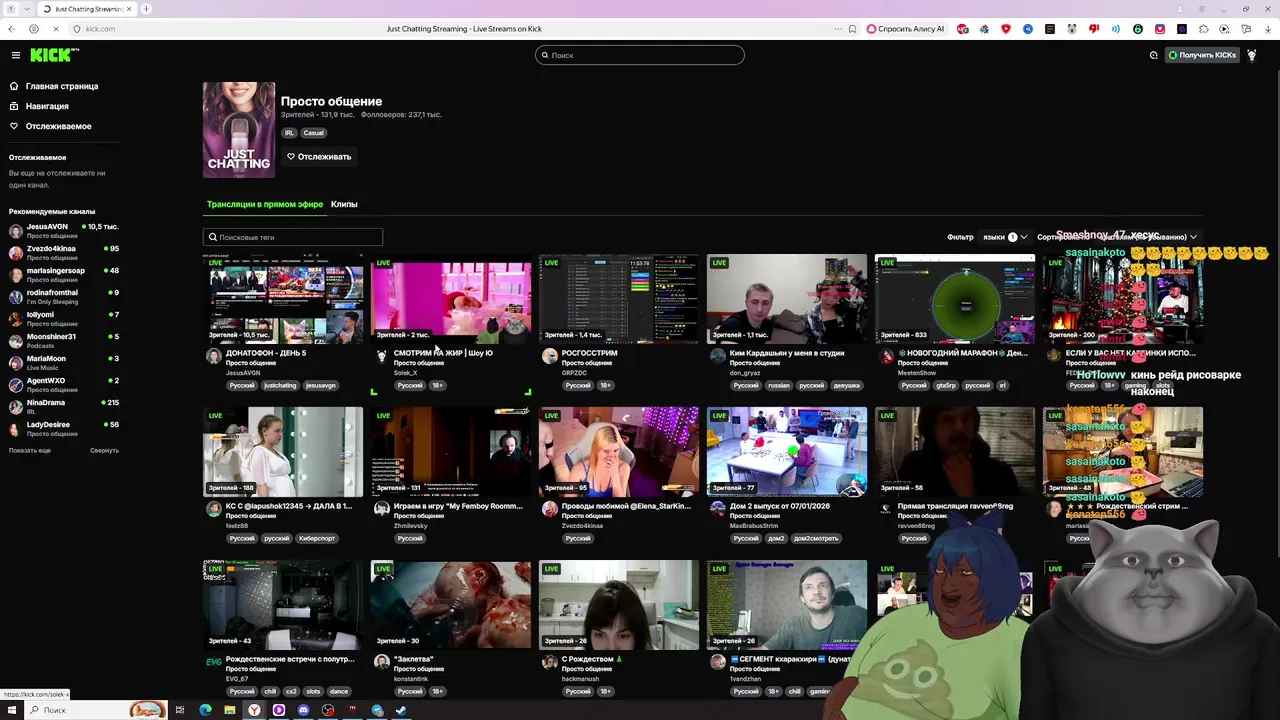Open Проводы любимой @Elena_StarKin stream title

pos(626,506)
